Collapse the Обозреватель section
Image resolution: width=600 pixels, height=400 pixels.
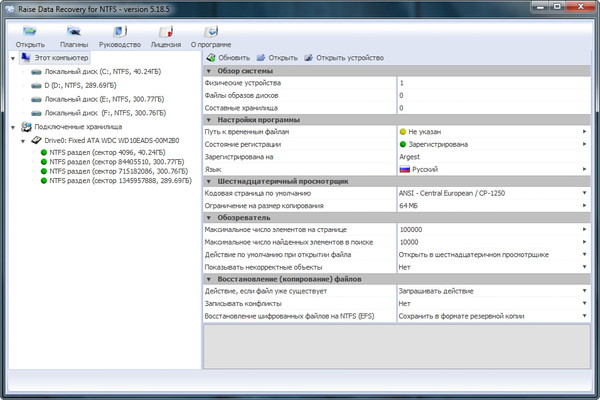click(x=209, y=218)
